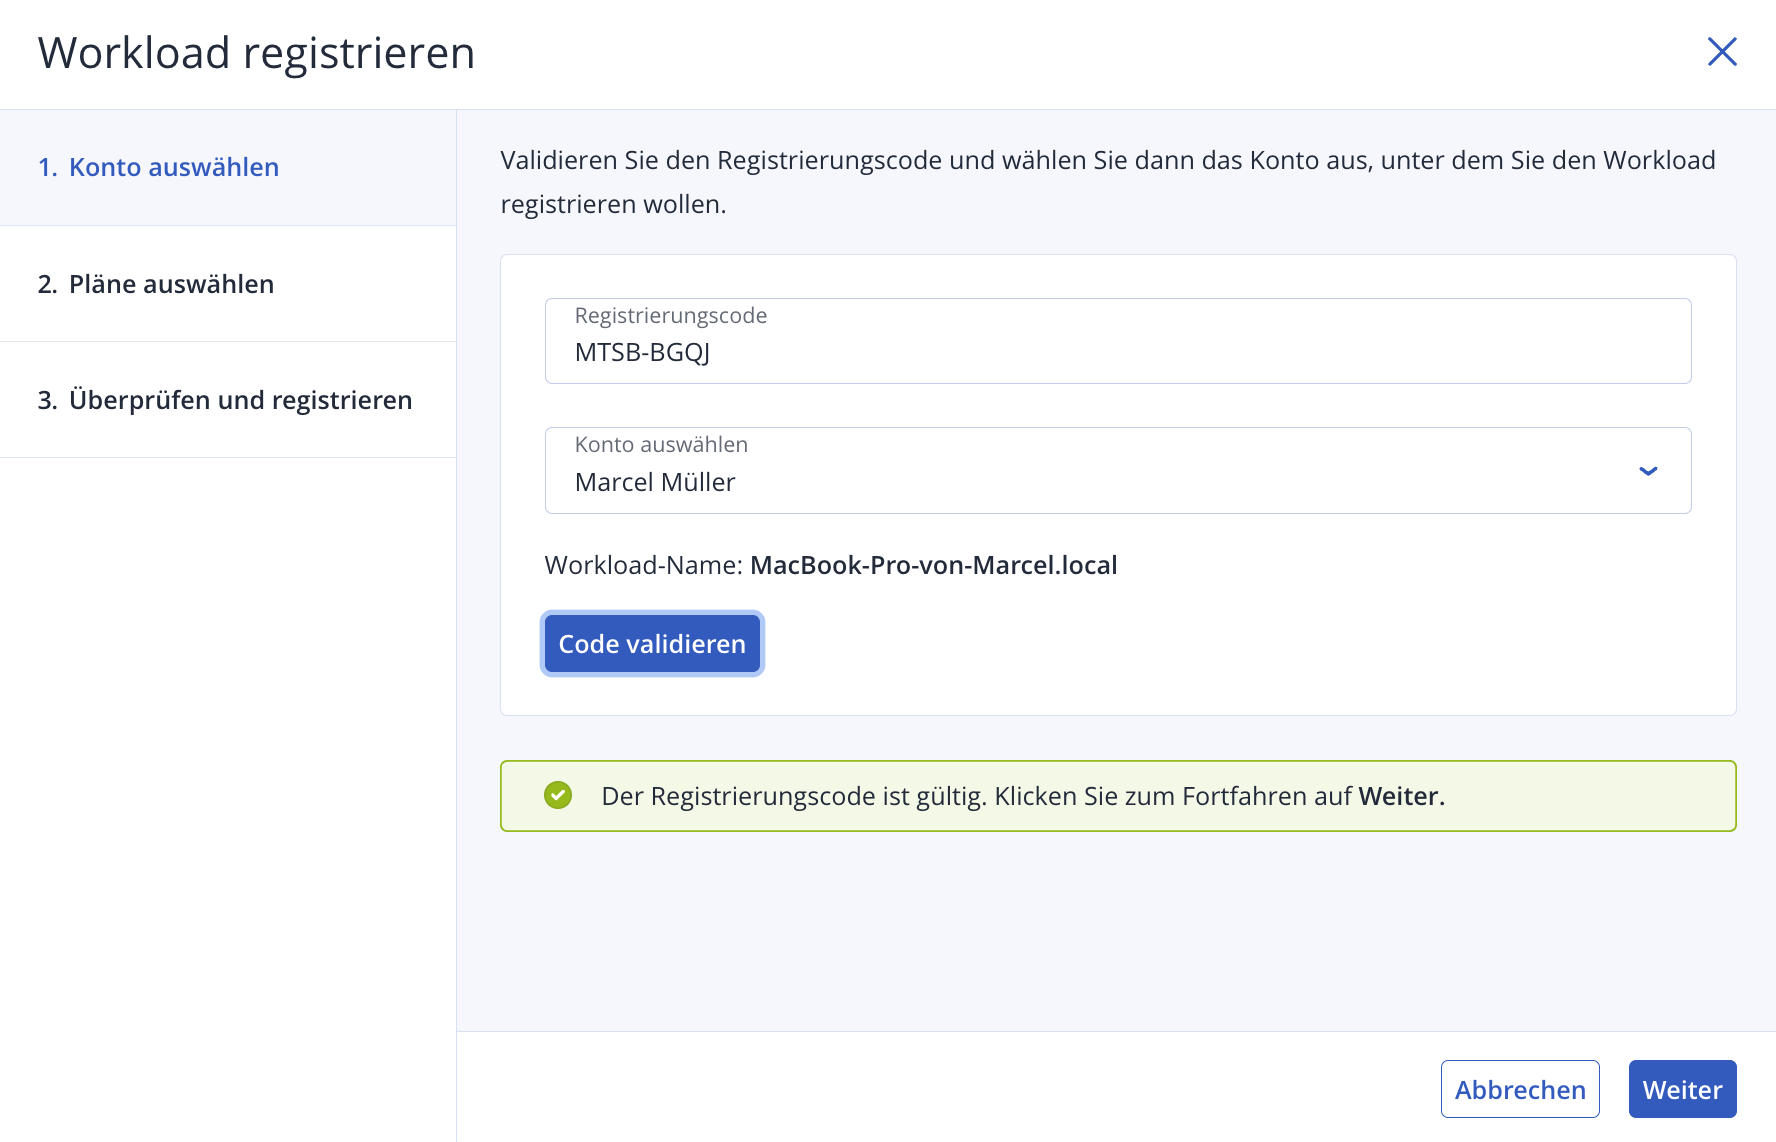Click the workload name MacBook-Pro-von-Marcel.local
The image size is (1776, 1142).
pyautogui.click(x=933, y=565)
